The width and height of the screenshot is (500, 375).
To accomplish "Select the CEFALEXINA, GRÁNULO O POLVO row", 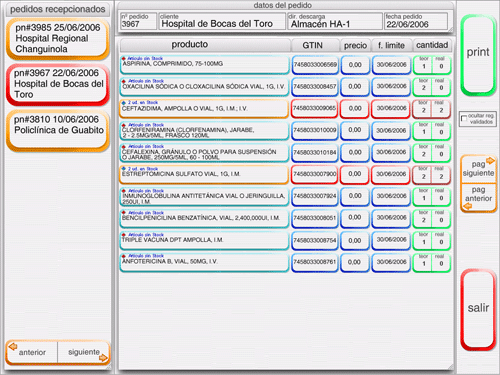I will point(204,153).
